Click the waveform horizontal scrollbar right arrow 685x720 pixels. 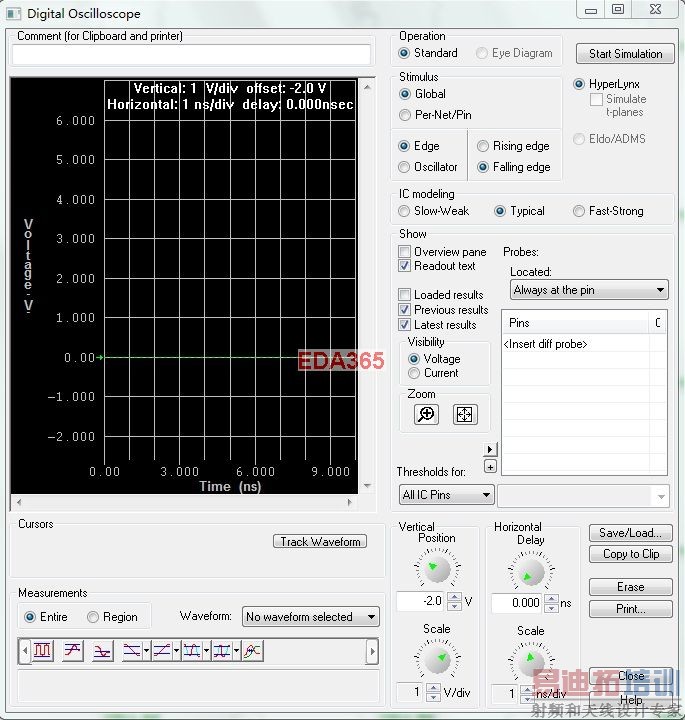click(349, 502)
